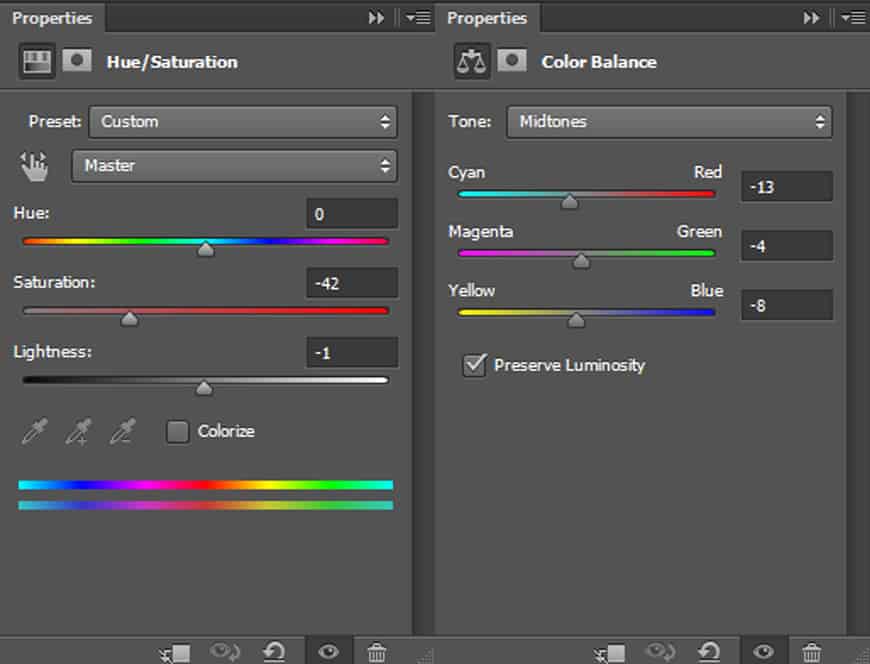Open the Preset dropdown set to Custom

243,122
